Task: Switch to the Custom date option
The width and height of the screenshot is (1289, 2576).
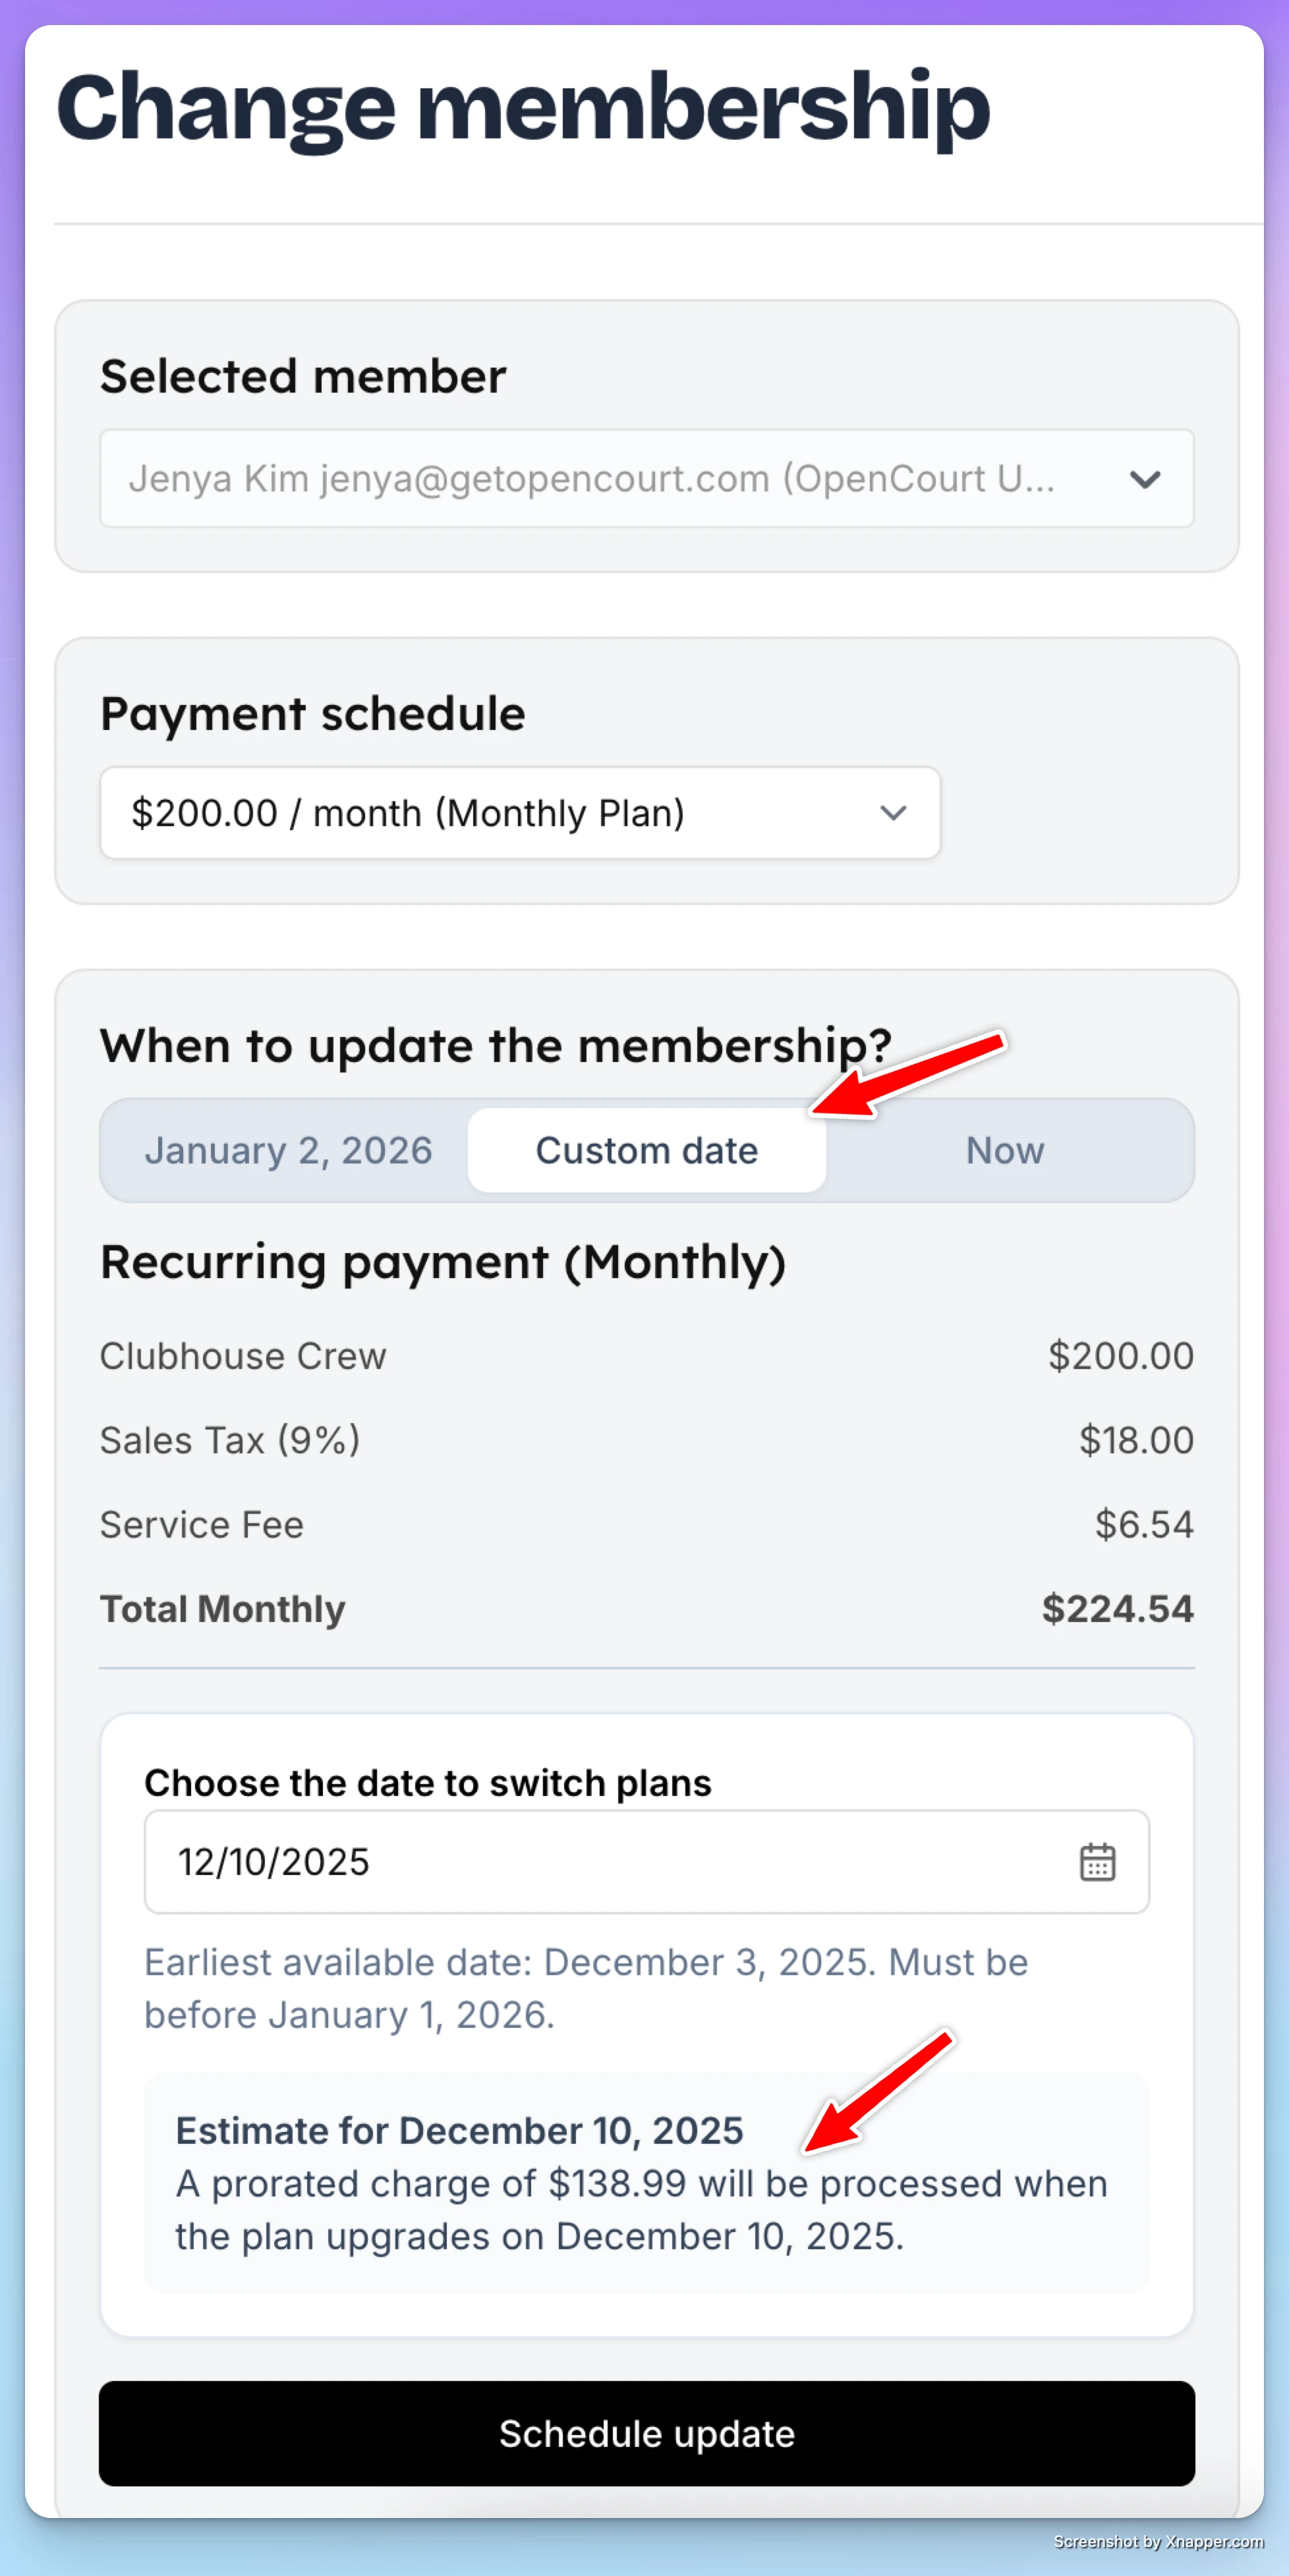Action: click(647, 1150)
